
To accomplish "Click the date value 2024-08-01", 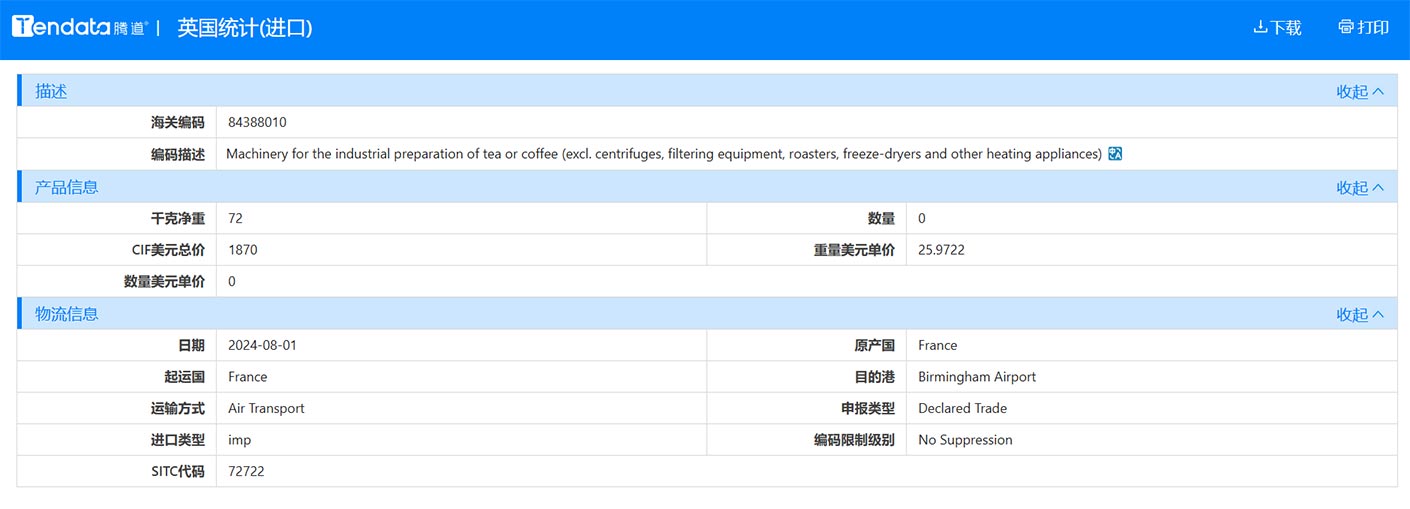I will click(x=262, y=345).
